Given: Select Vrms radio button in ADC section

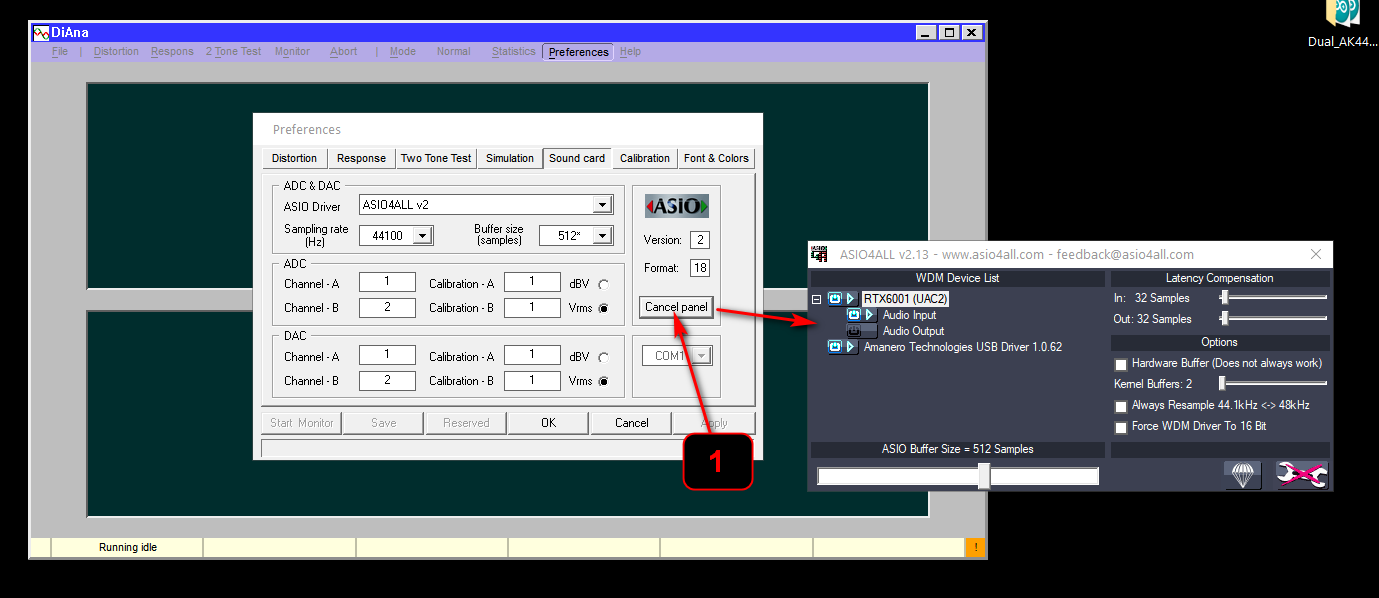Looking at the screenshot, I should [x=603, y=308].
